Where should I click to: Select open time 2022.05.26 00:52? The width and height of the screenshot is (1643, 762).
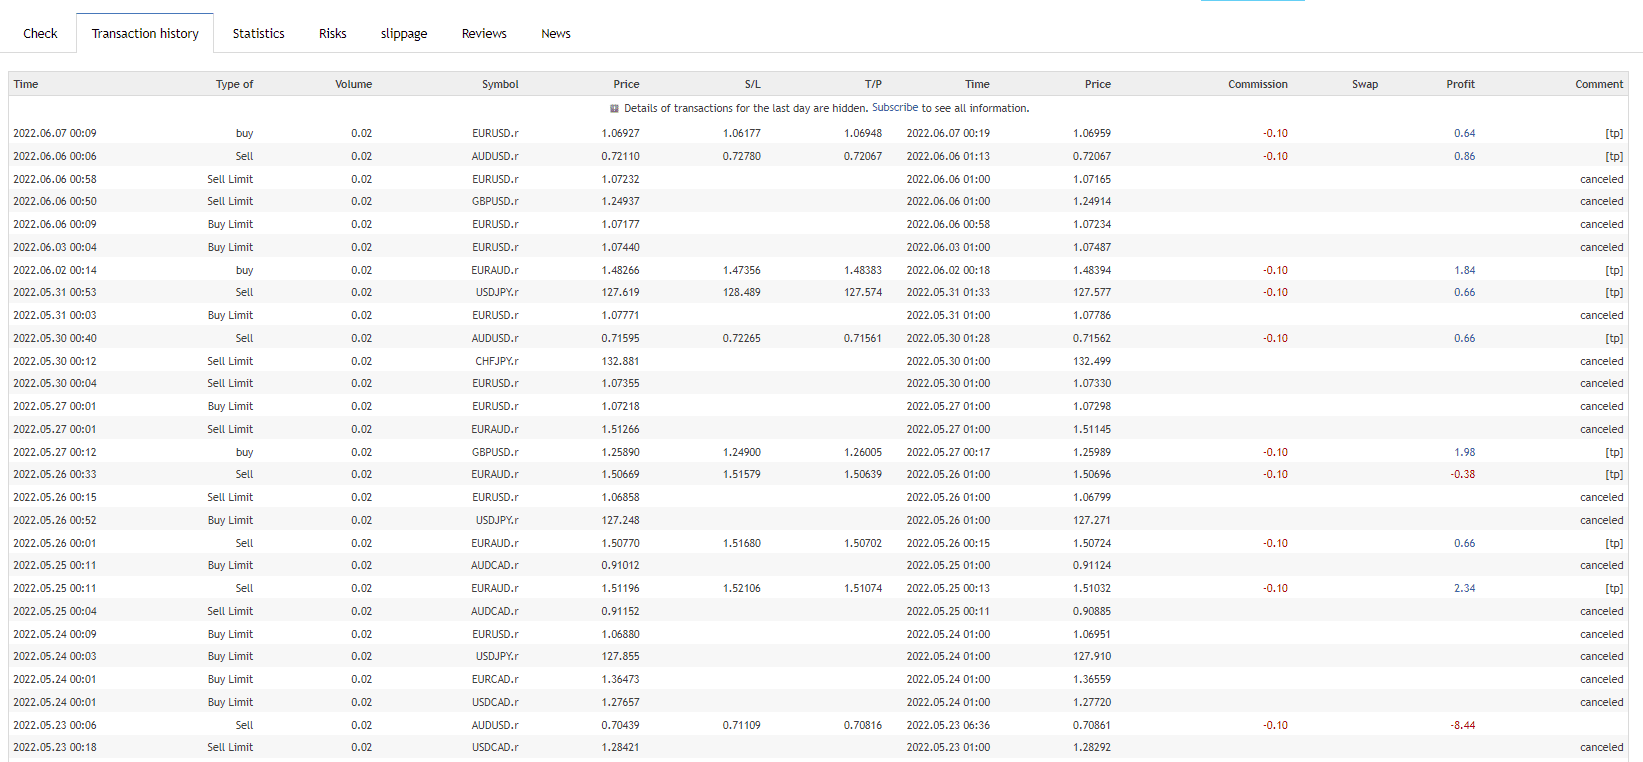[x=55, y=520]
